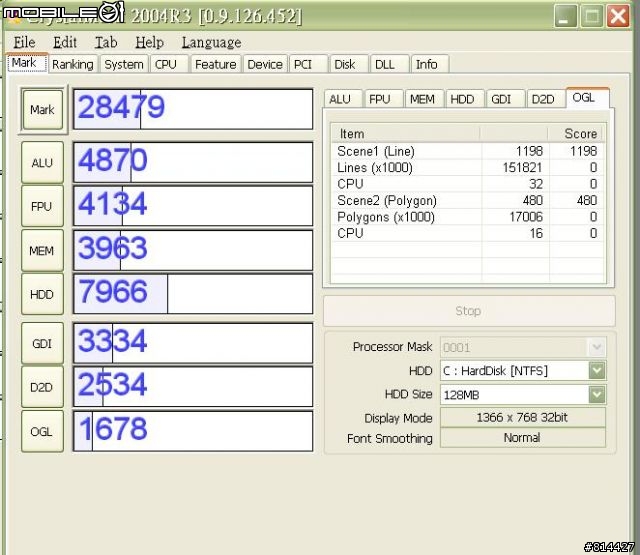Viewport: 640px width, 555px height.
Task: Expand the HDD Size dropdown
Action: click(x=597, y=394)
